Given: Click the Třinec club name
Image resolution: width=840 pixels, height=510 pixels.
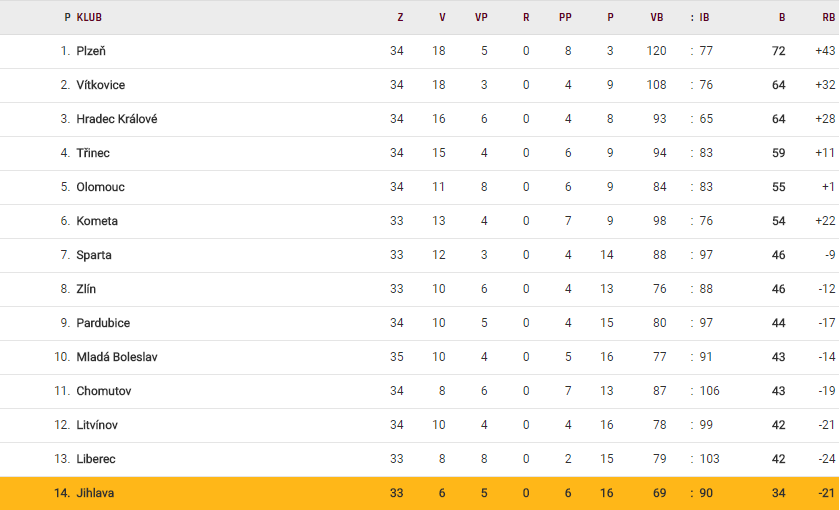Looking at the screenshot, I should (93, 153).
